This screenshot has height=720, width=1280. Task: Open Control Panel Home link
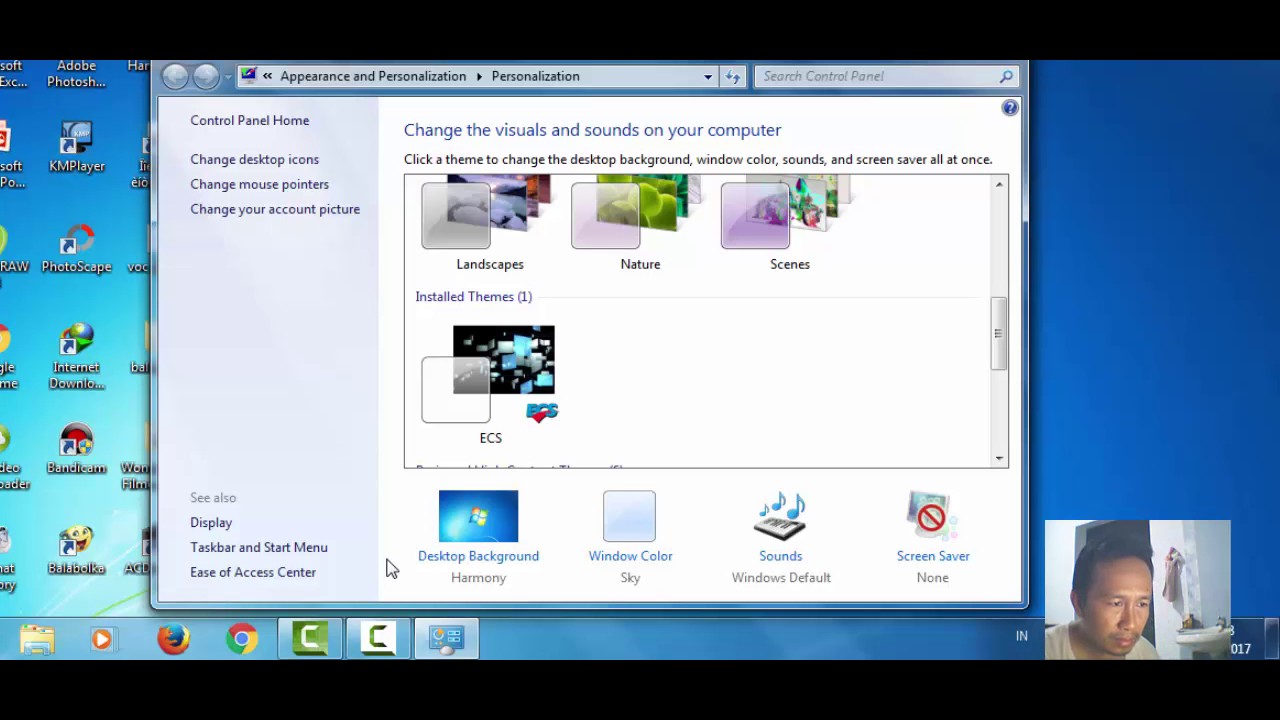250,120
